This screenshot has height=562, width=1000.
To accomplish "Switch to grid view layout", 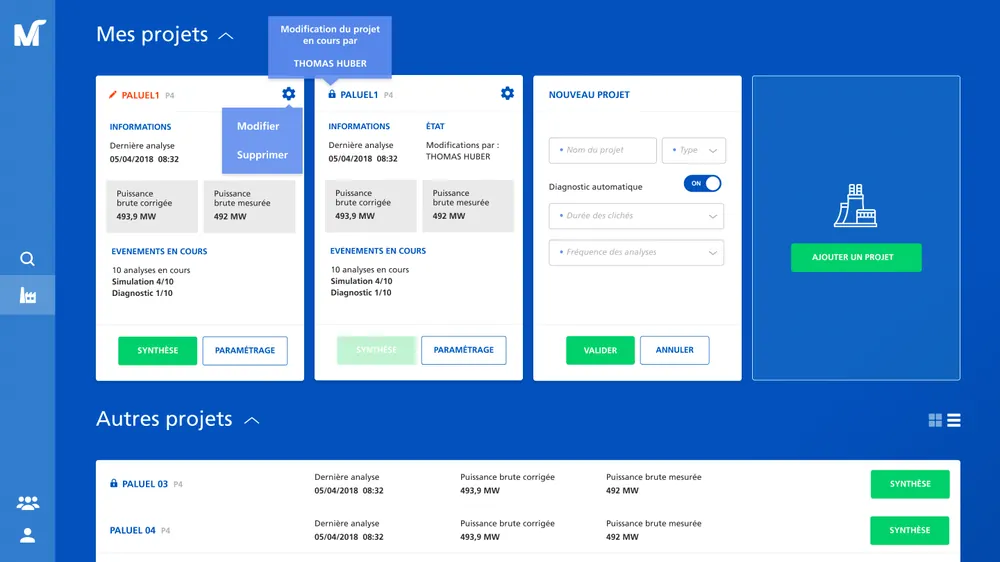I will [x=935, y=420].
